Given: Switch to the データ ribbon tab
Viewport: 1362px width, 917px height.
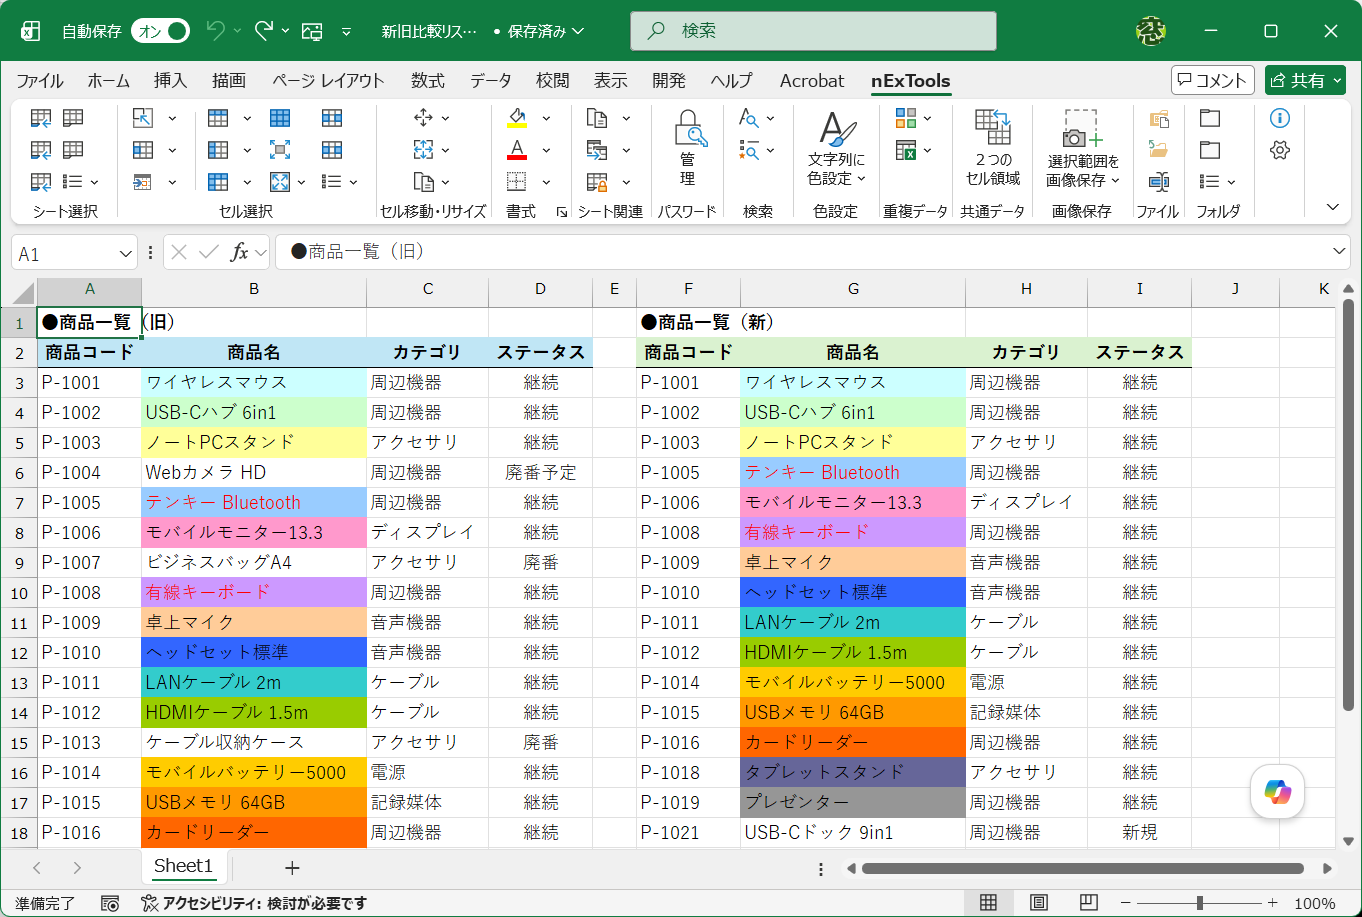Looking at the screenshot, I should 490,81.
